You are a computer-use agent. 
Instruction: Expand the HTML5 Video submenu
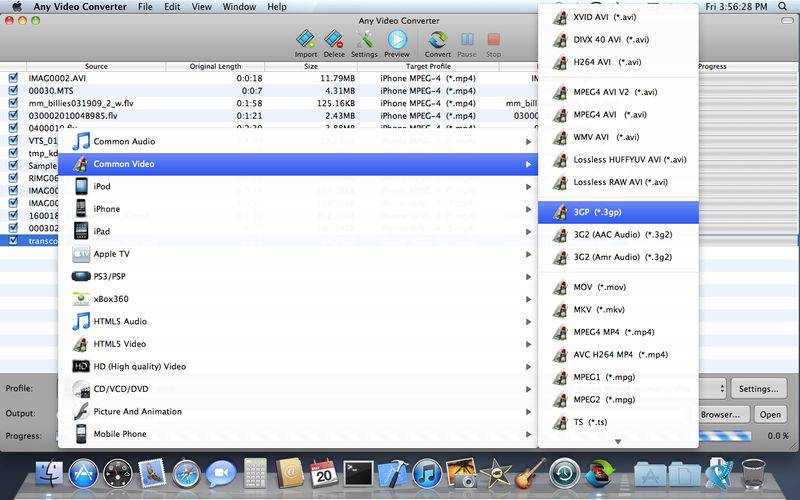(298, 344)
